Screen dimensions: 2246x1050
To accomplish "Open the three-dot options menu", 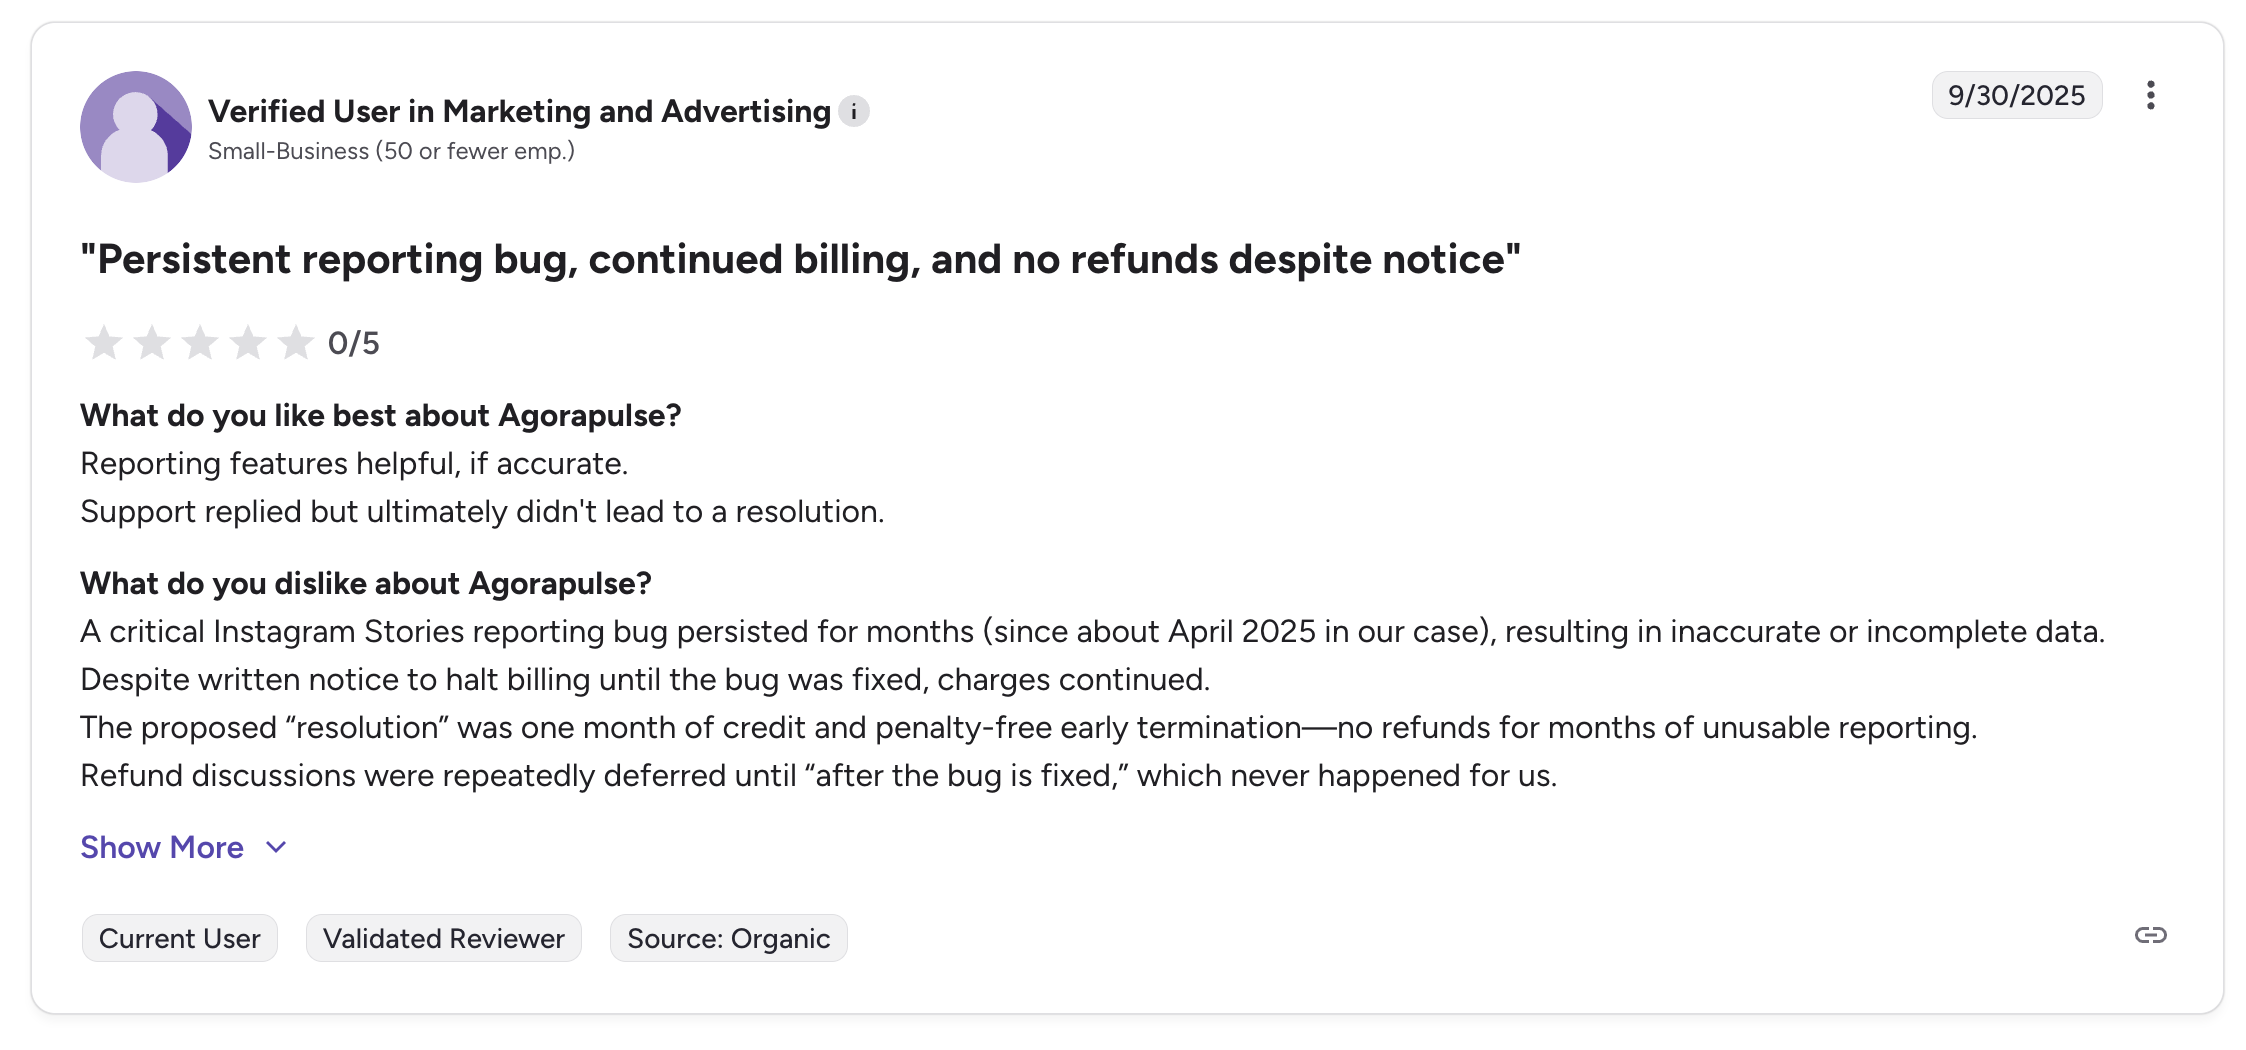I will click(2151, 95).
